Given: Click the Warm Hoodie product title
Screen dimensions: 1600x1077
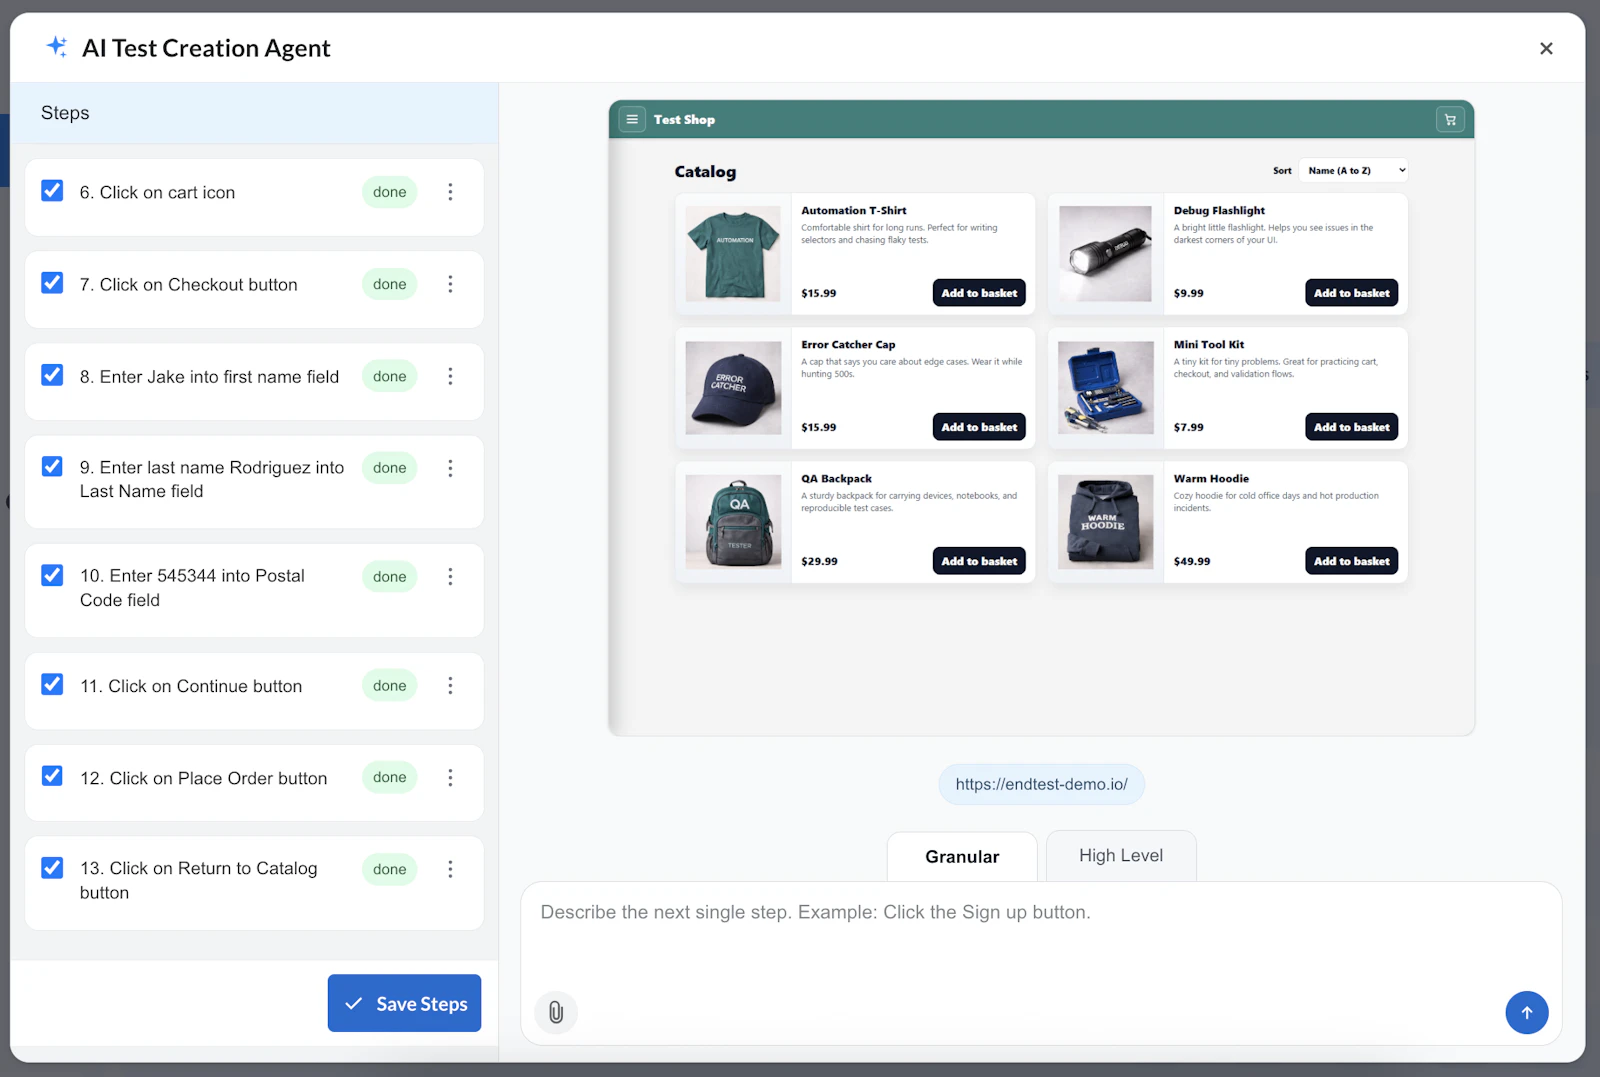Looking at the screenshot, I should point(1211,479).
